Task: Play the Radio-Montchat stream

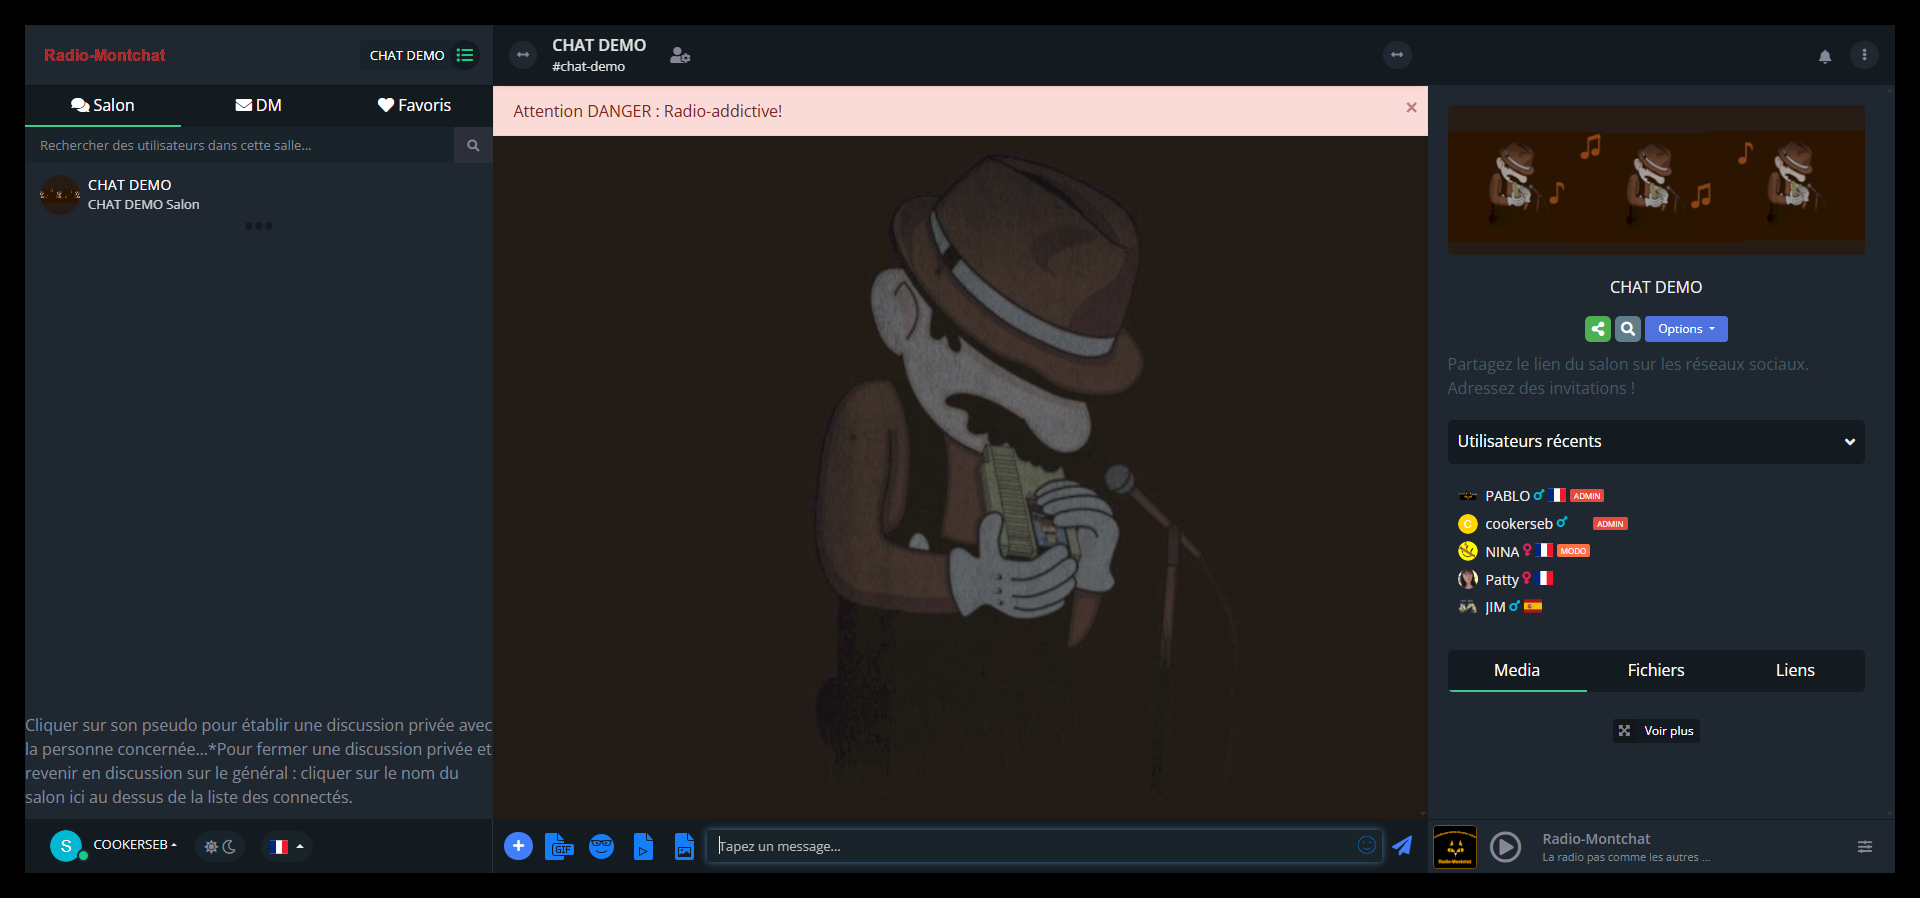Action: tap(1505, 847)
